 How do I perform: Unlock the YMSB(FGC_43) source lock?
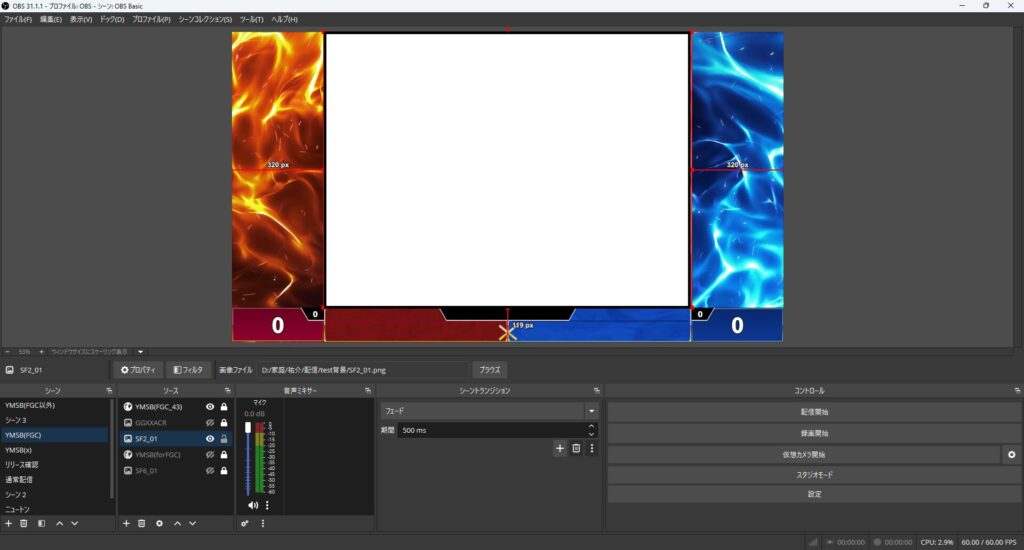pos(224,406)
